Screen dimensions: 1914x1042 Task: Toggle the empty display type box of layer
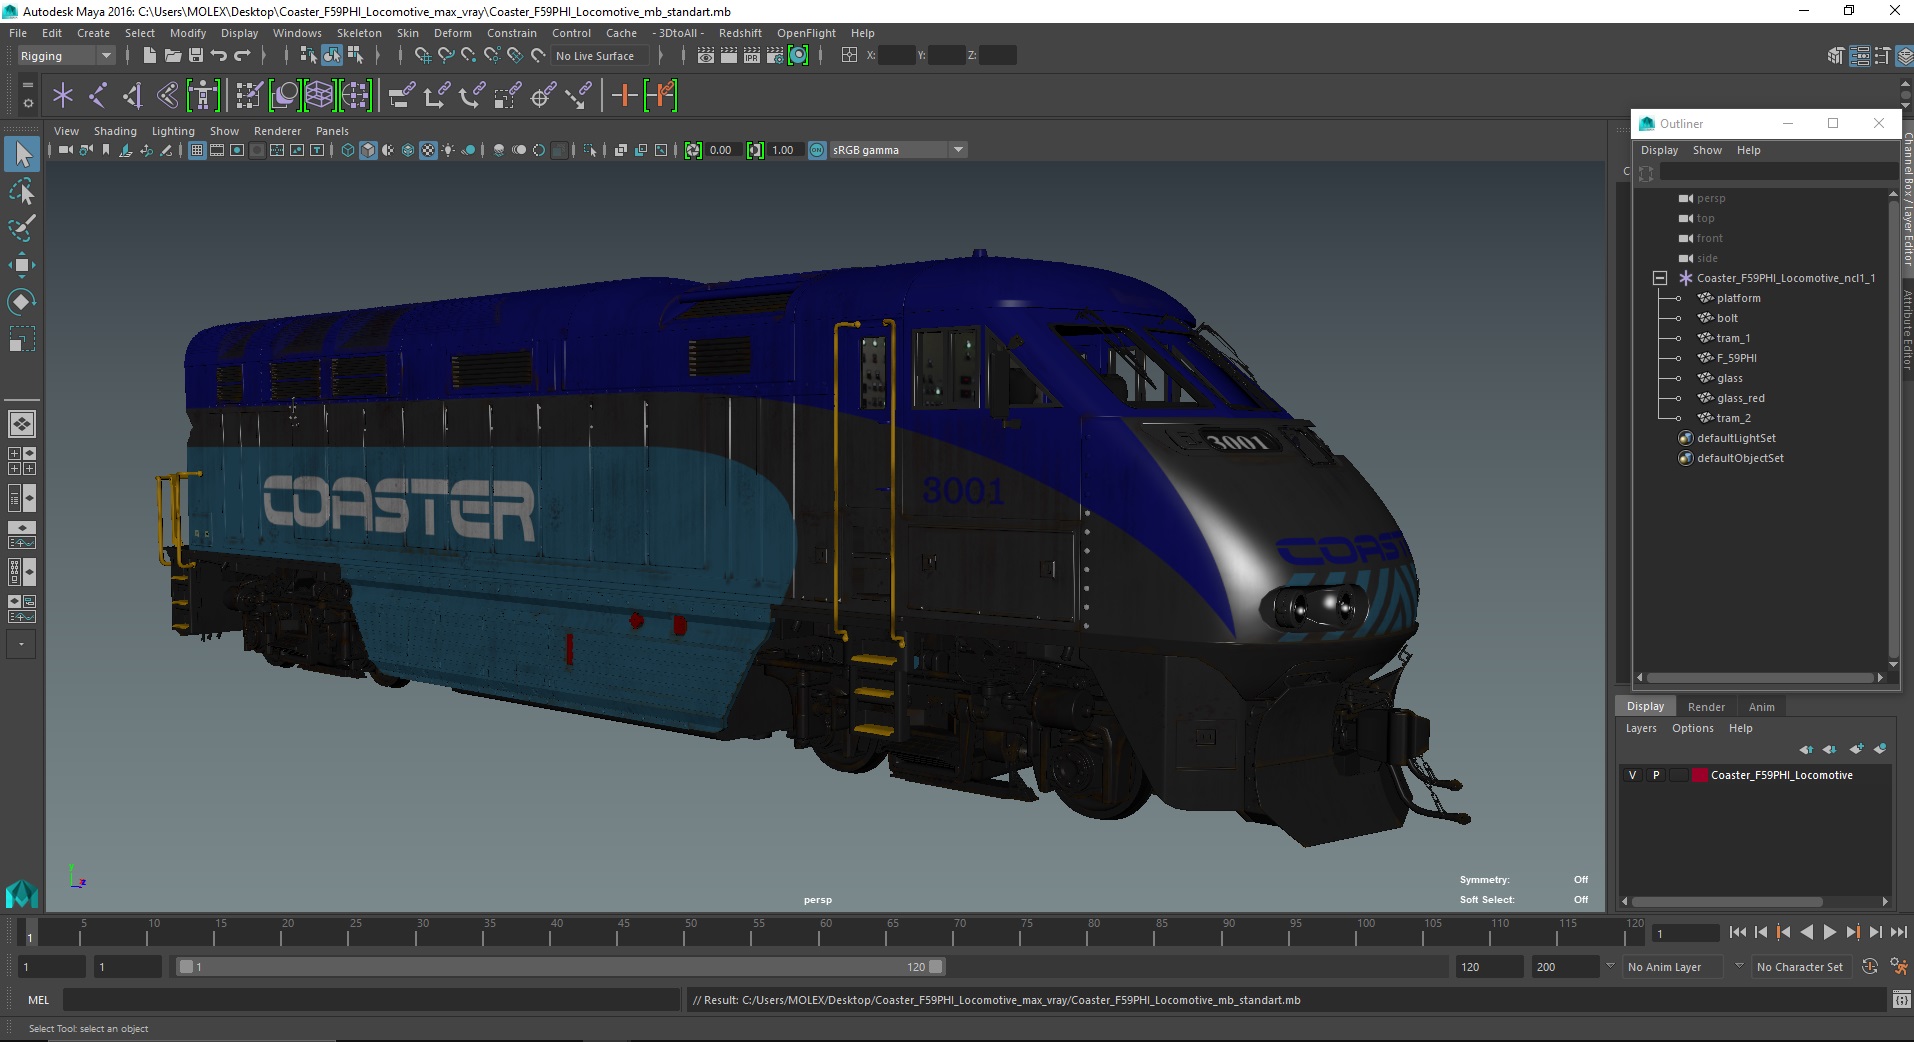(1678, 775)
